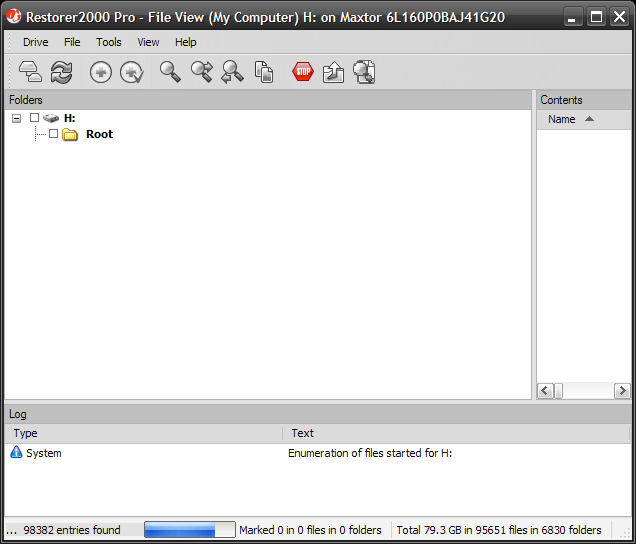The width and height of the screenshot is (636, 544).
Task: Click the Text column header in Log
Action: (x=456, y=433)
